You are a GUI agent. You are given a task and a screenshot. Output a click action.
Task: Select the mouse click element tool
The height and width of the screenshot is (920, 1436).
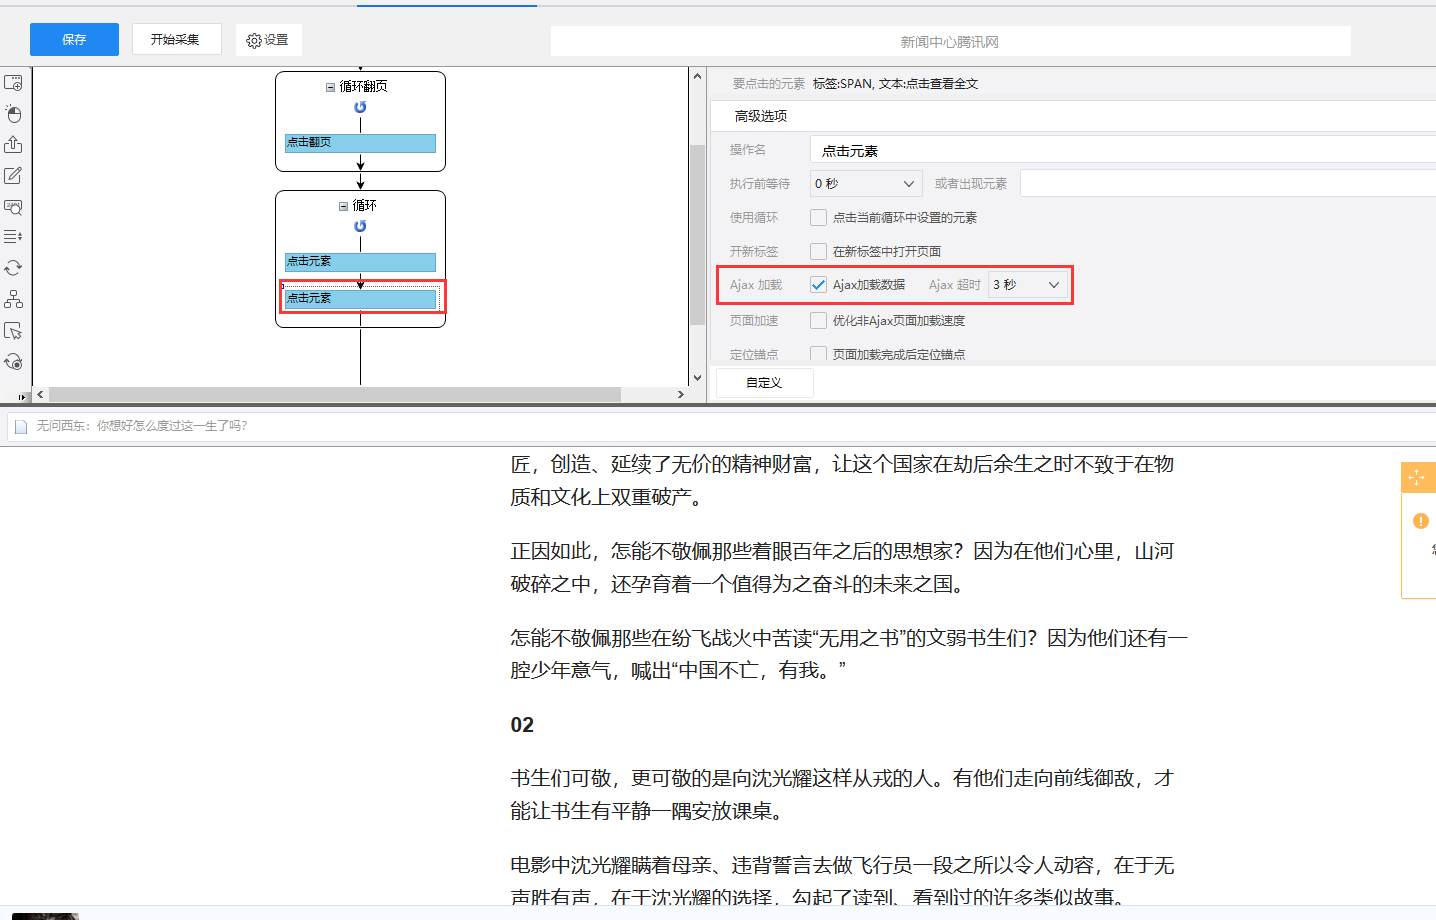(13, 114)
